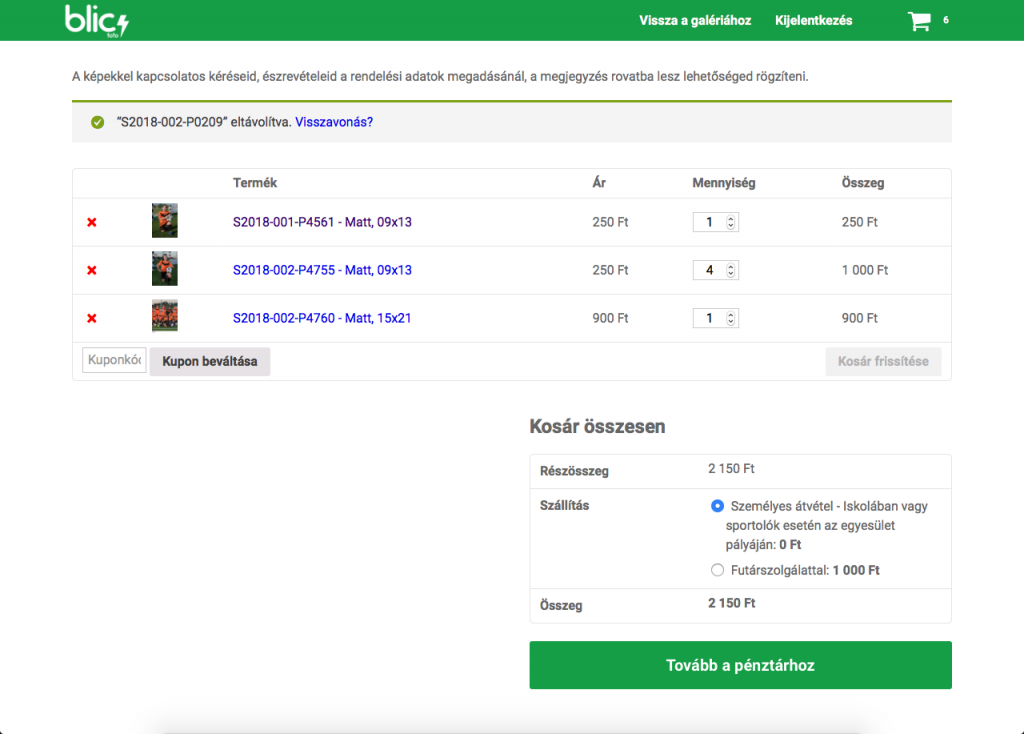
Task: Open the shopping cart icon
Action: point(918,21)
